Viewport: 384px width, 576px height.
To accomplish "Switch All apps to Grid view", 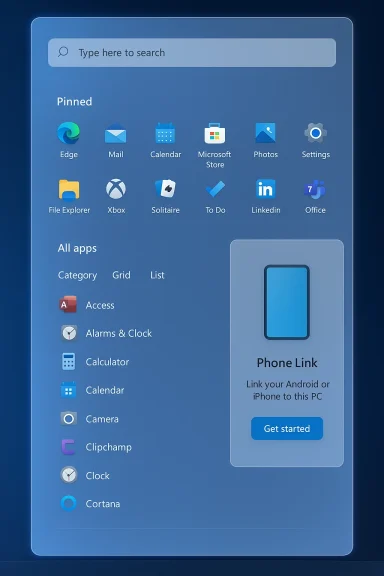I will (x=121, y=275).
